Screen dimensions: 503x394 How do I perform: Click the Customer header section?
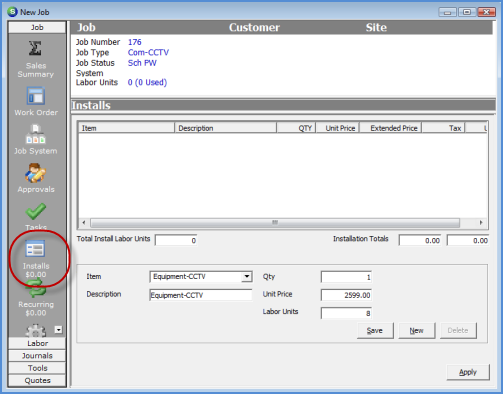(254, 27)
